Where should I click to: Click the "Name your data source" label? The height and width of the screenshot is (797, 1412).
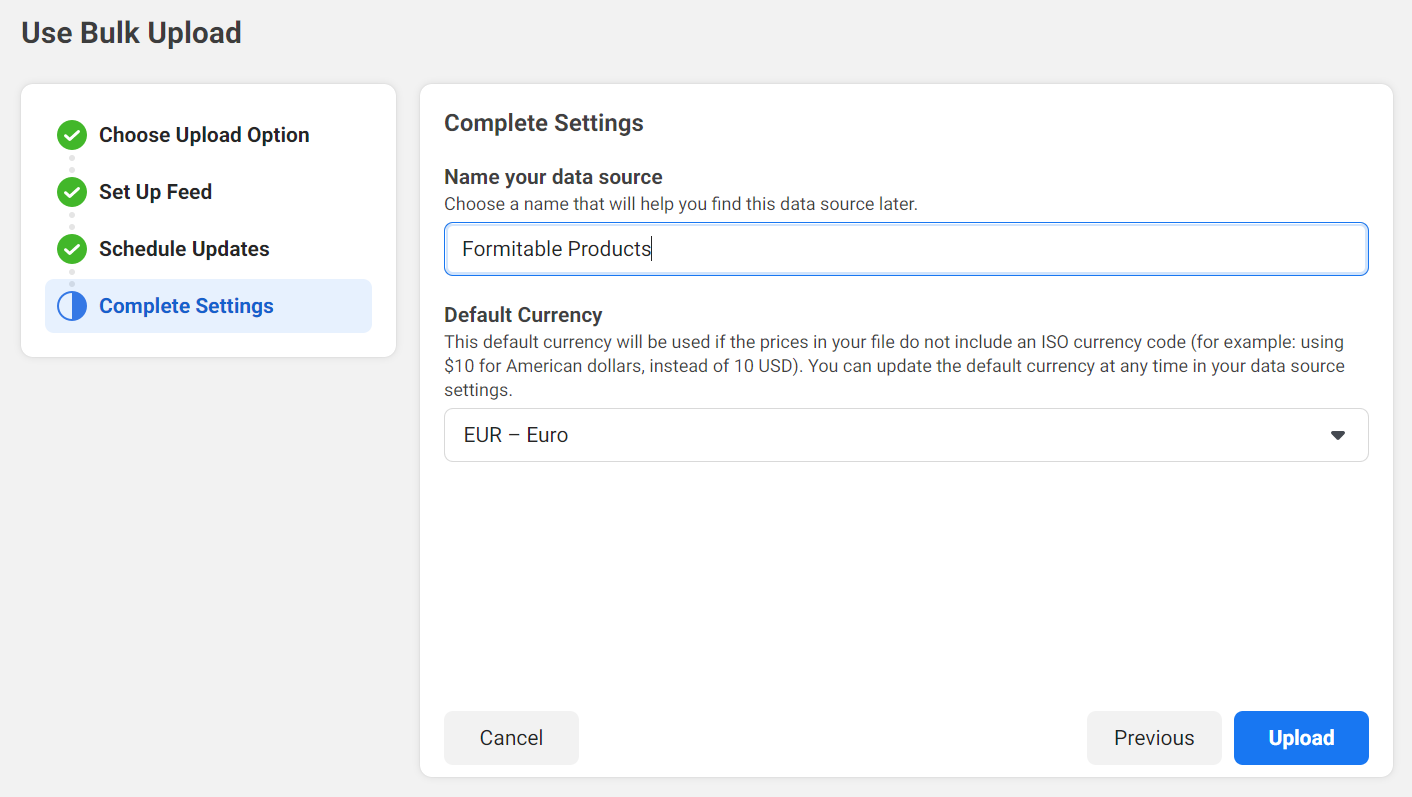(x=553, y=177)
